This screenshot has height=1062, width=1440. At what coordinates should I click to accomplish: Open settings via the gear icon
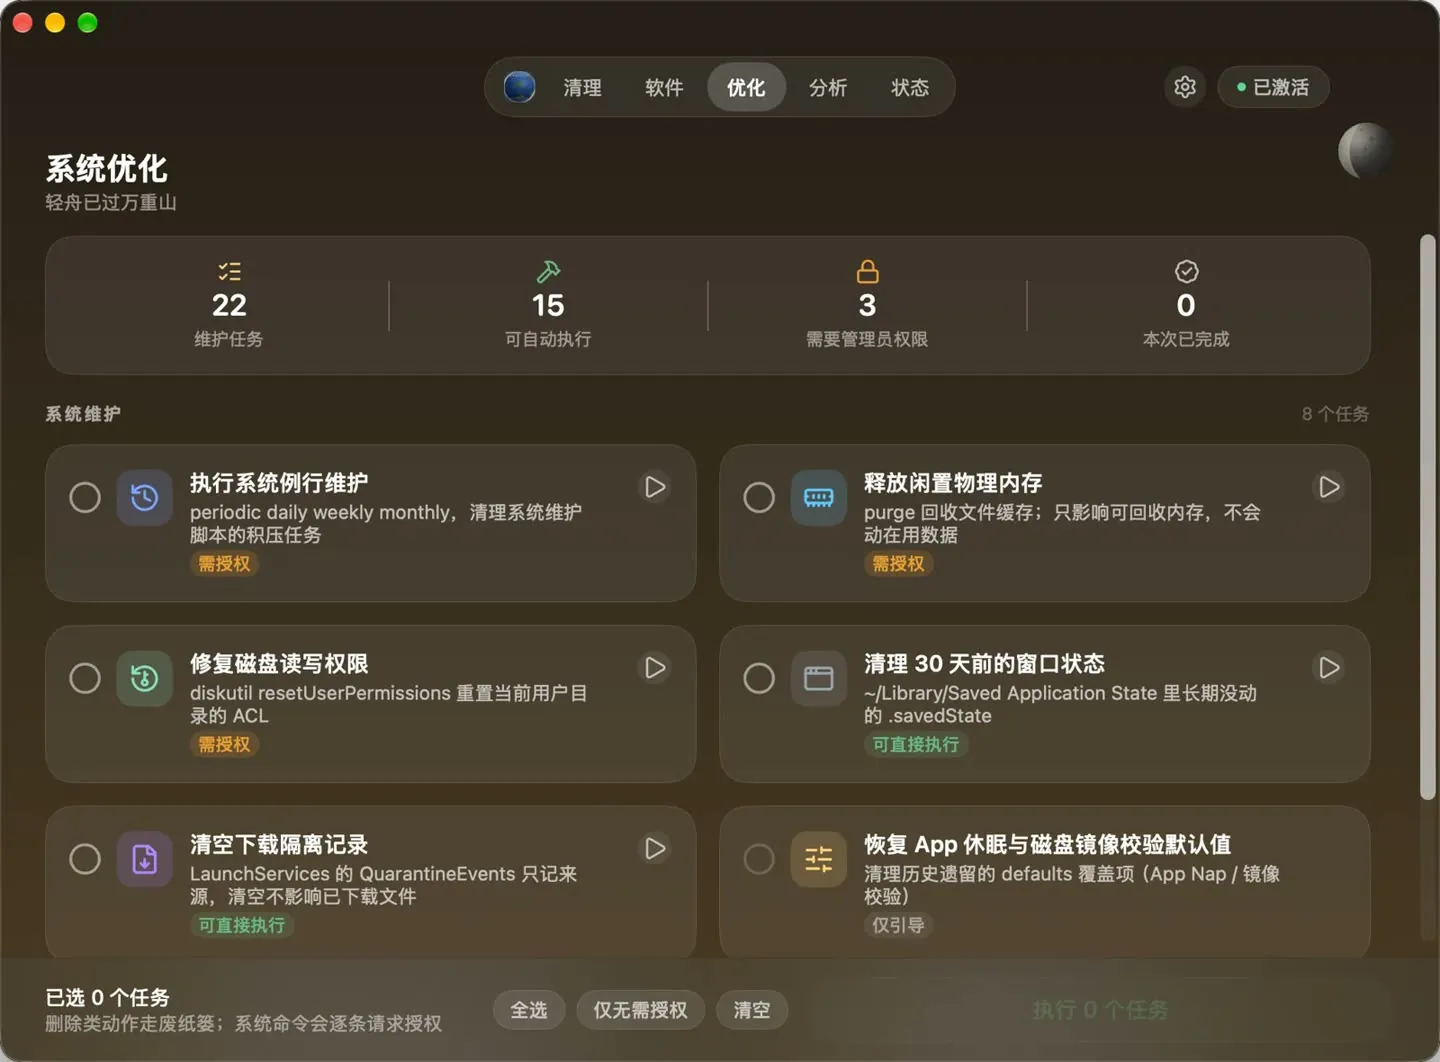point(1185,87)
